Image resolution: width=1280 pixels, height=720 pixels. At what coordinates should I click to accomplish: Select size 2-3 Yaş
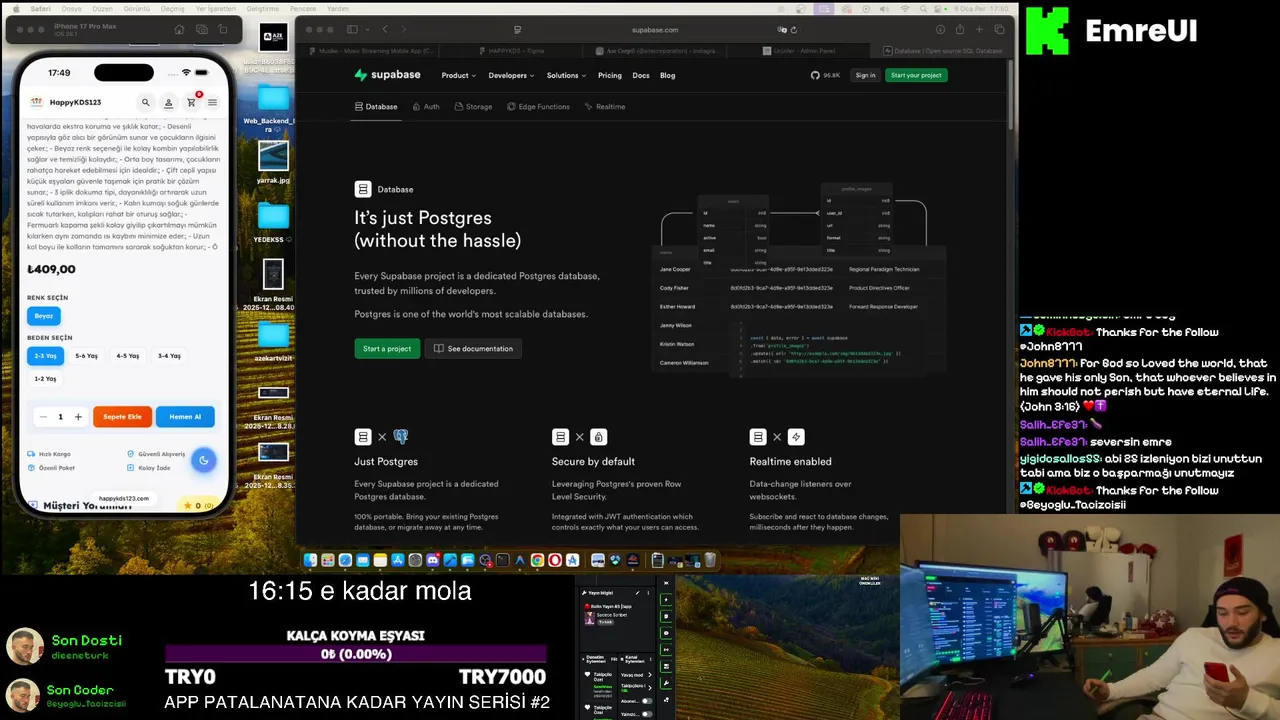(x=45, y=356)
